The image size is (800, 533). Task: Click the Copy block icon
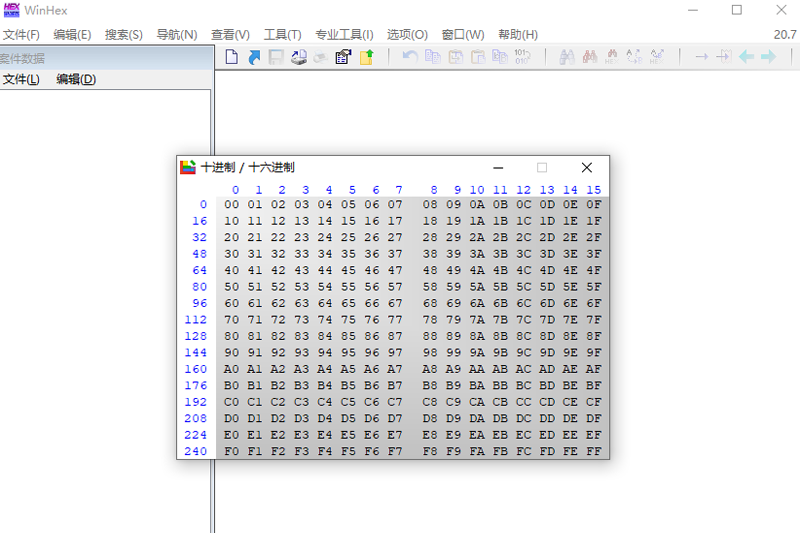(433, 57)
